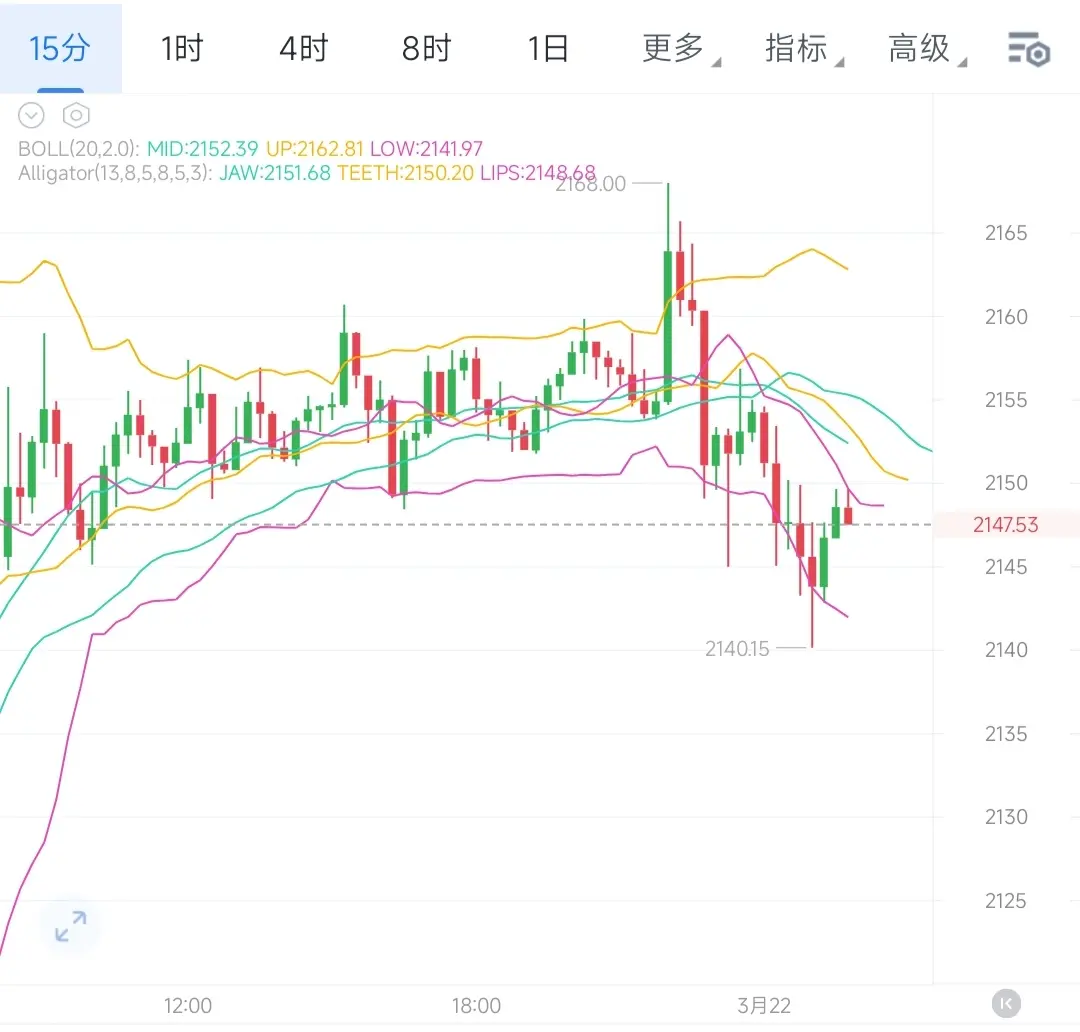Click the 2140.15 low price marker

click(737, 649)
